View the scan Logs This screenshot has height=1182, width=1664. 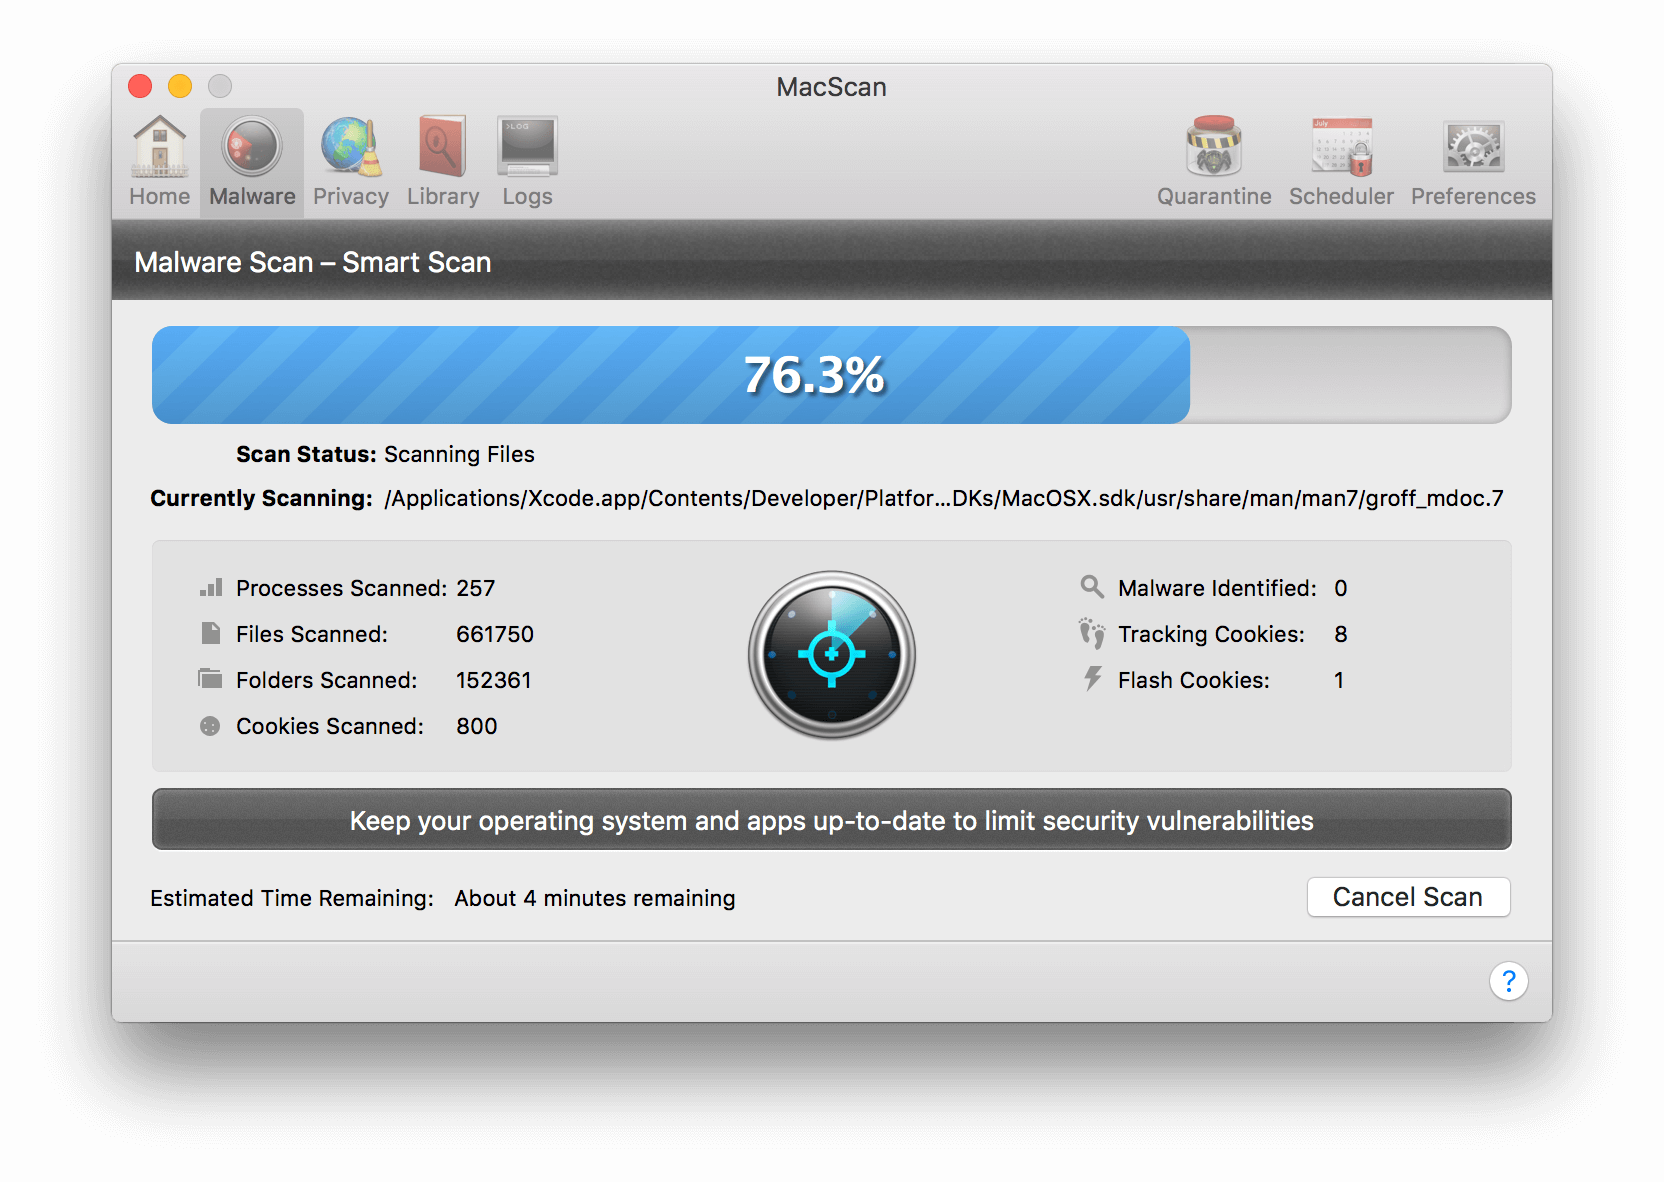point(526,160)
